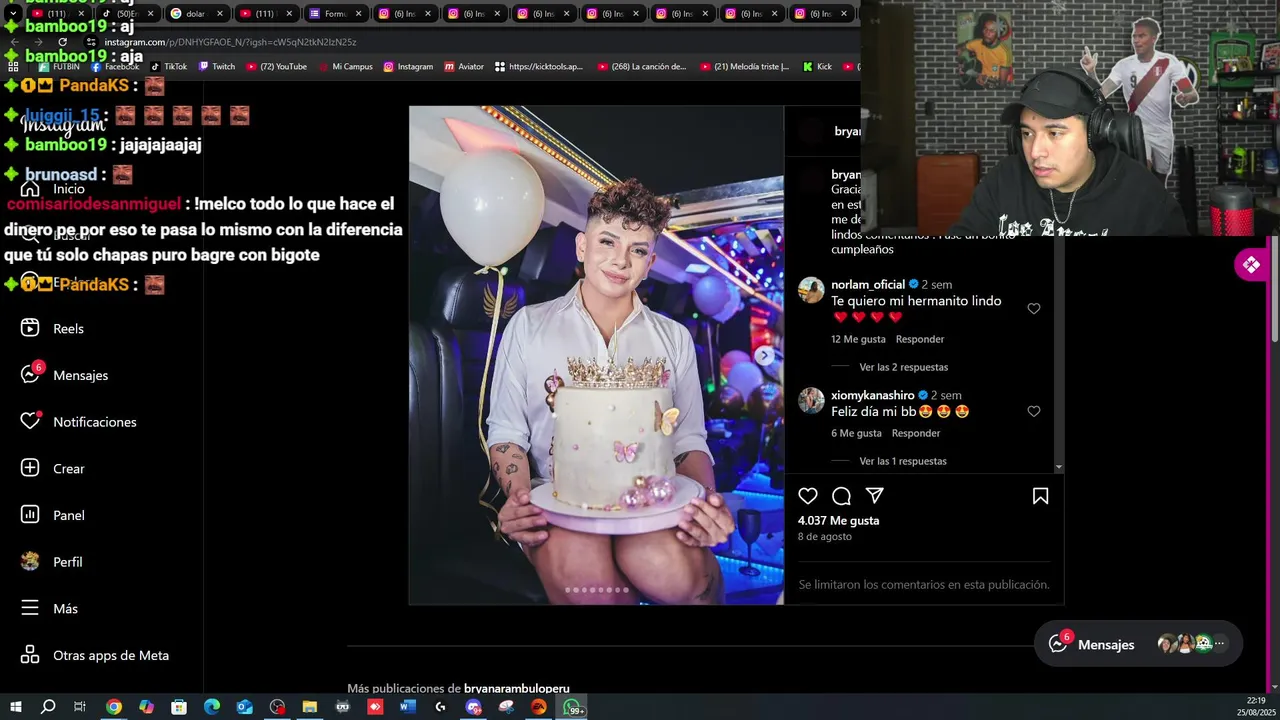The image size is (1280, 720).
Task: Expand 'Ver las 2 respuestas'
Action: pyautogui.click(x=903, y=367)
